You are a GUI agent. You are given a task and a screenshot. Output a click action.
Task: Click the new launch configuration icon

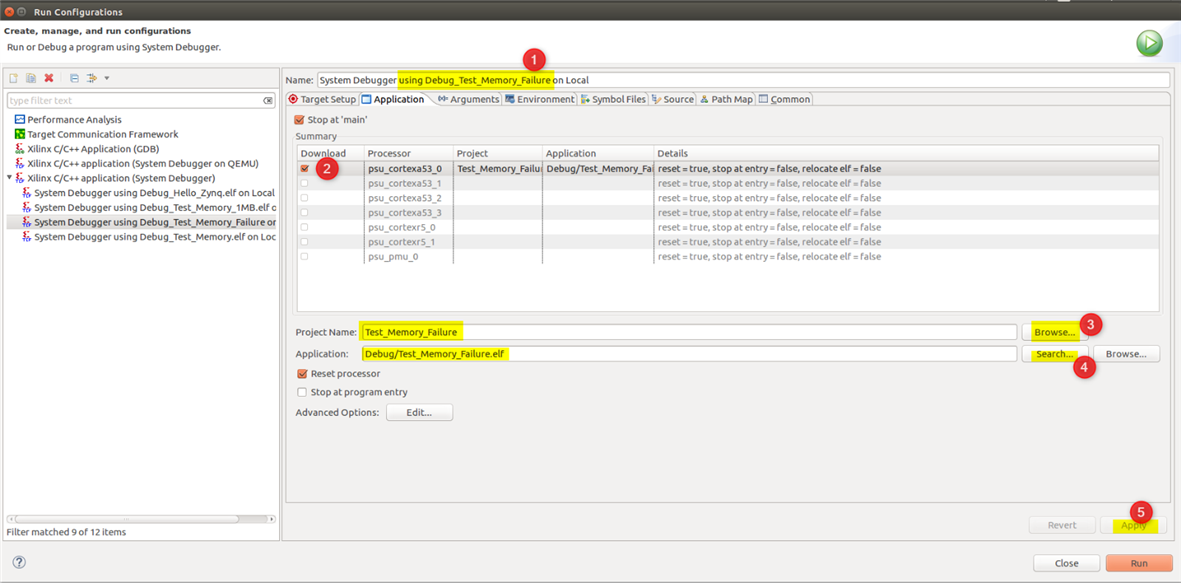[13, 78]
